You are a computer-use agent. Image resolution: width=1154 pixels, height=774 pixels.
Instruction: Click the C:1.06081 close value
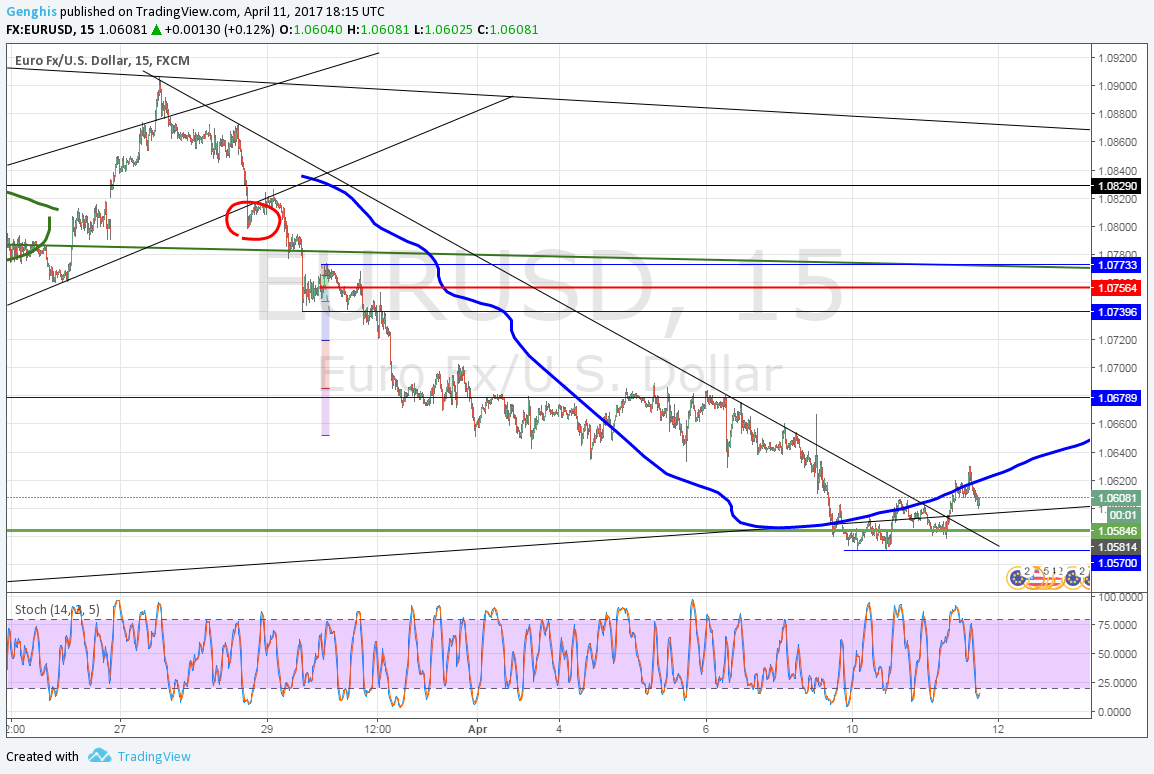coord(508,29)
